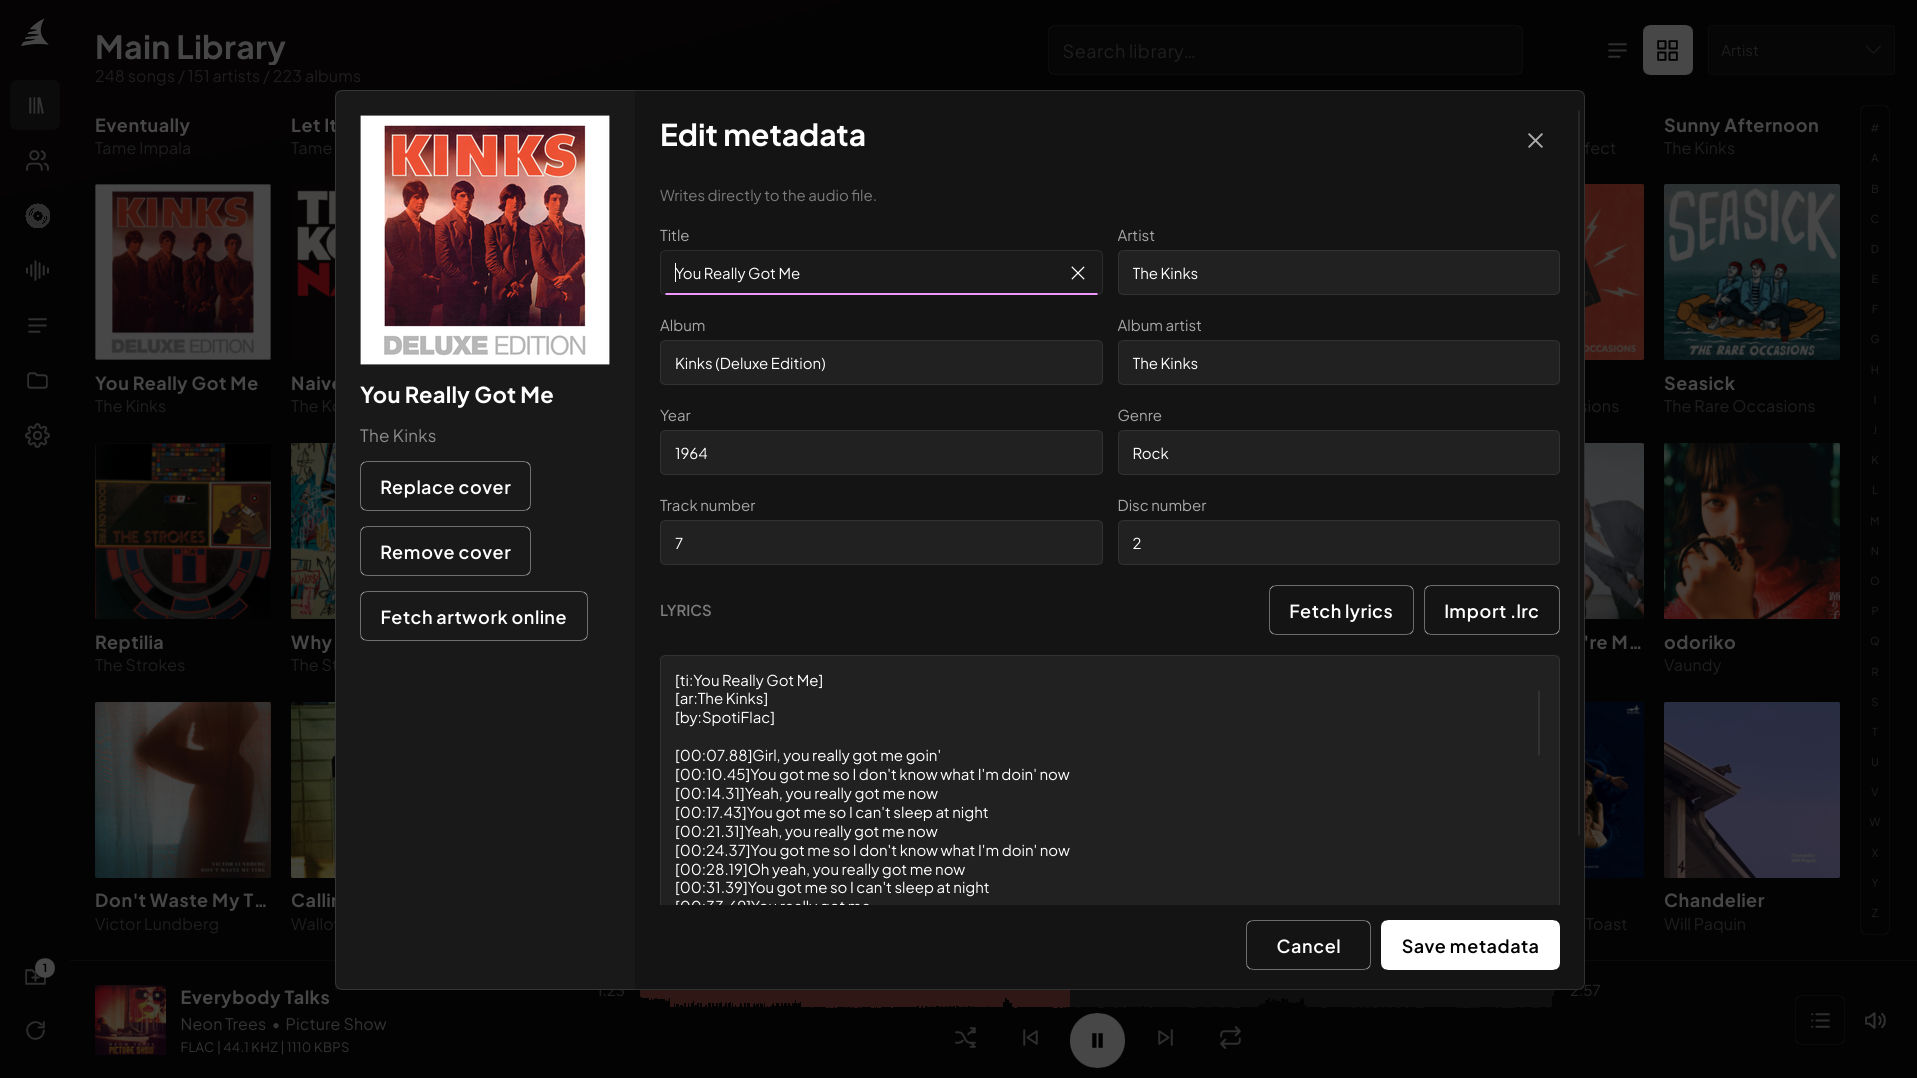Screen dimensions: 1917x1078
Task: Open the folders sidebar icon
Action: coord(37,380)
